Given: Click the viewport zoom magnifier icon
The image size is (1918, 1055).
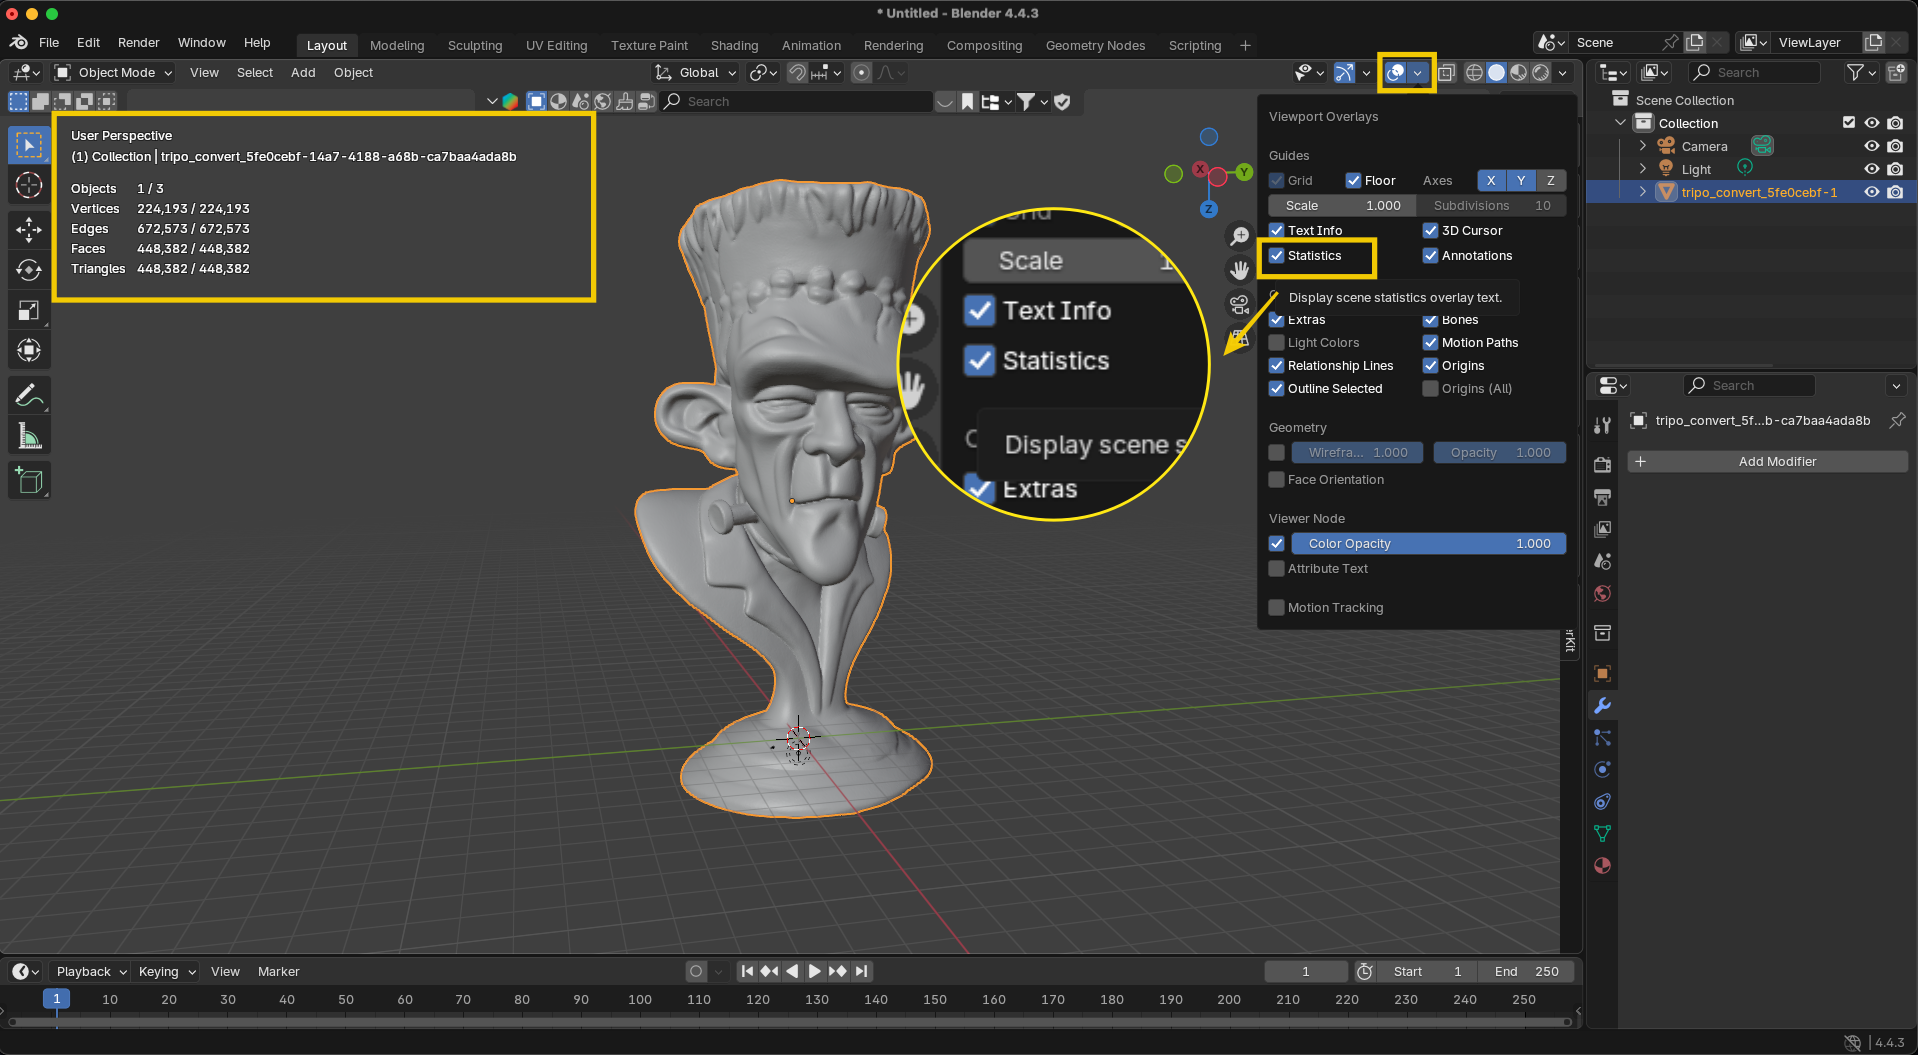Looking at the screenshot, I should 1240,236.
